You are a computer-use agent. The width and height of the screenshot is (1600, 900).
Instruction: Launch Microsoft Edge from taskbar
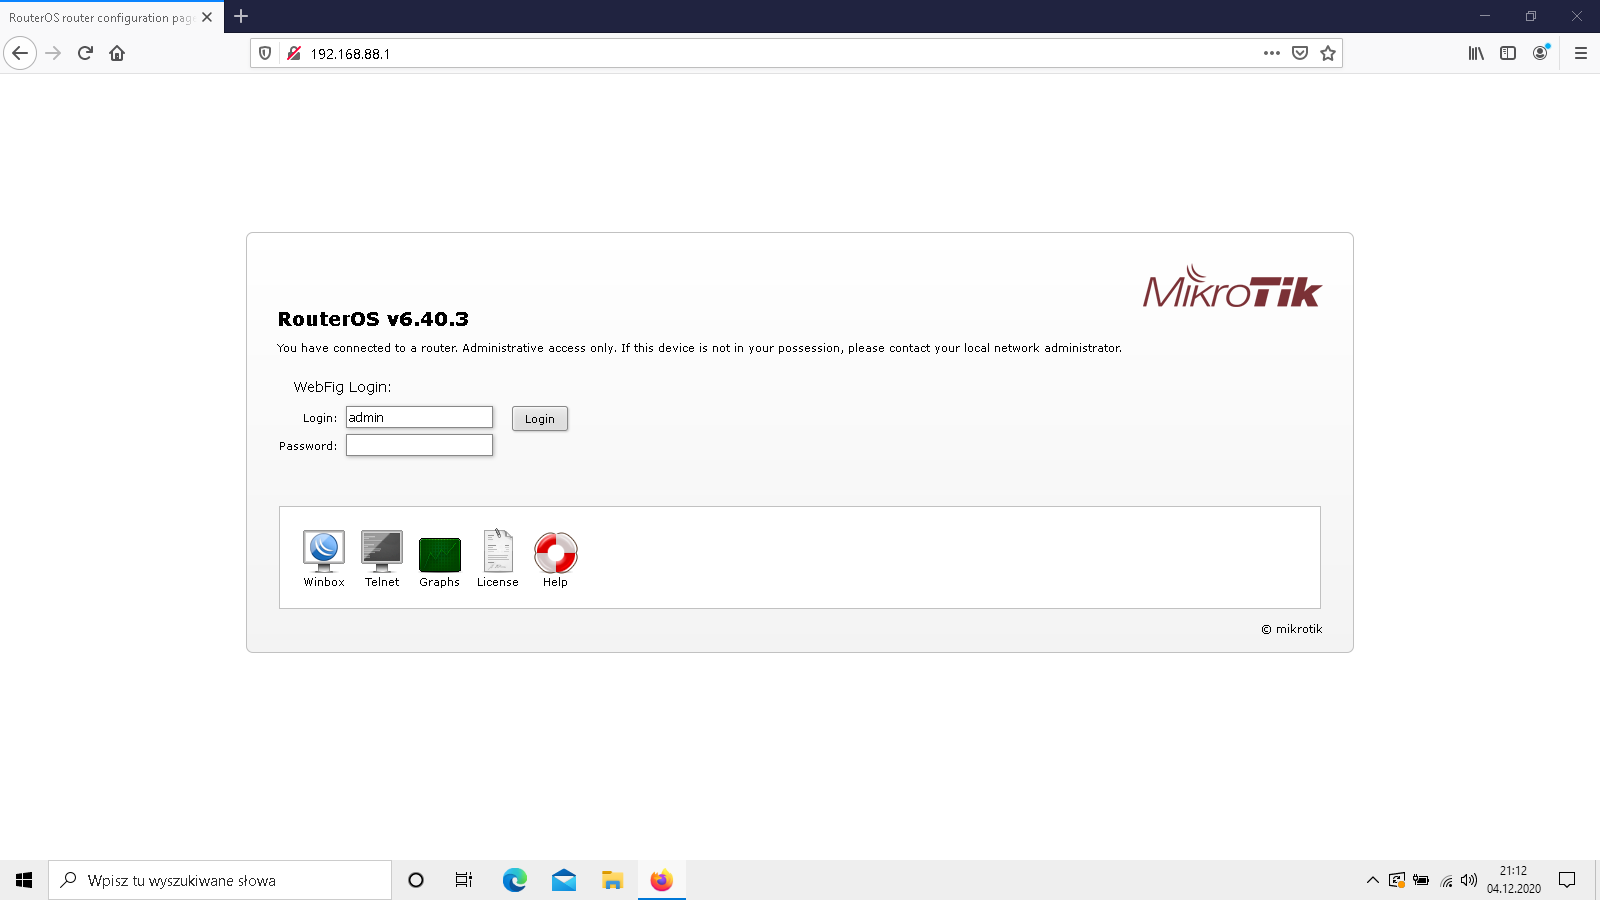[x=515, y=880]
